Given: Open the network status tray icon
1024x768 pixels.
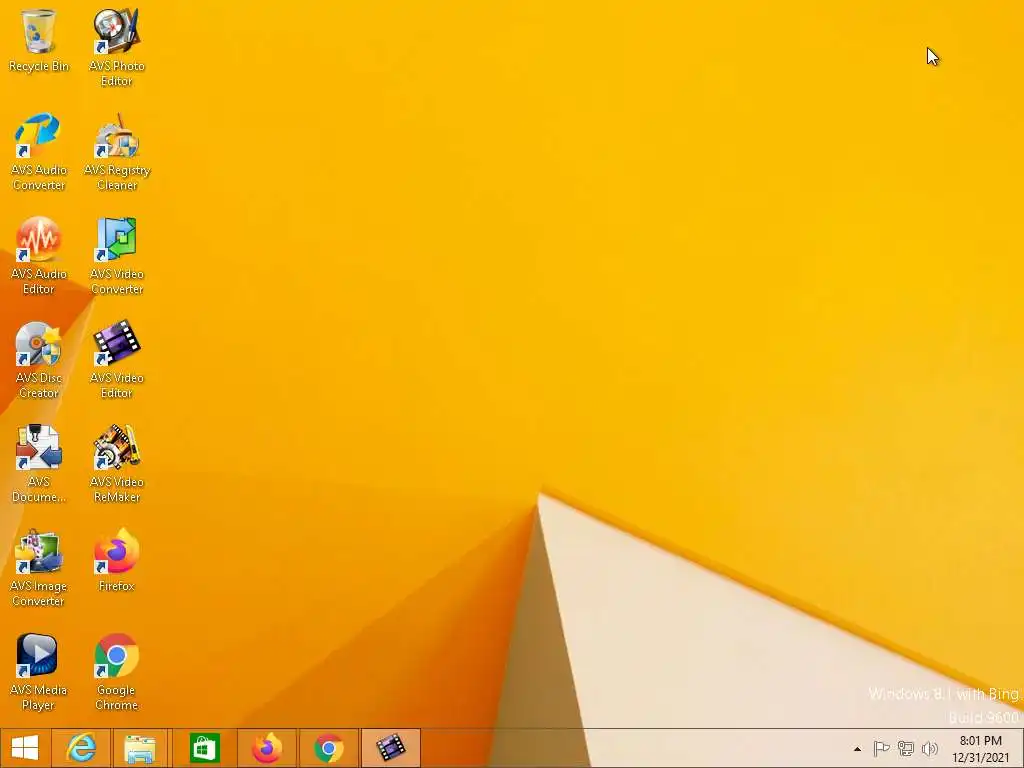Looking at the screenshot, I should click(906, 748).
